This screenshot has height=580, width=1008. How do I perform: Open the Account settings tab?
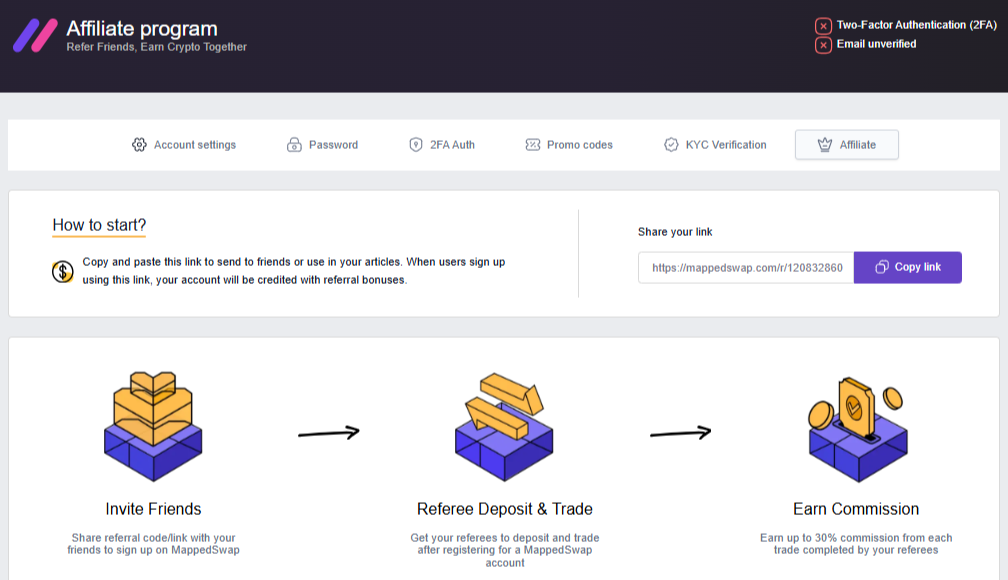[x=194, y=145]
